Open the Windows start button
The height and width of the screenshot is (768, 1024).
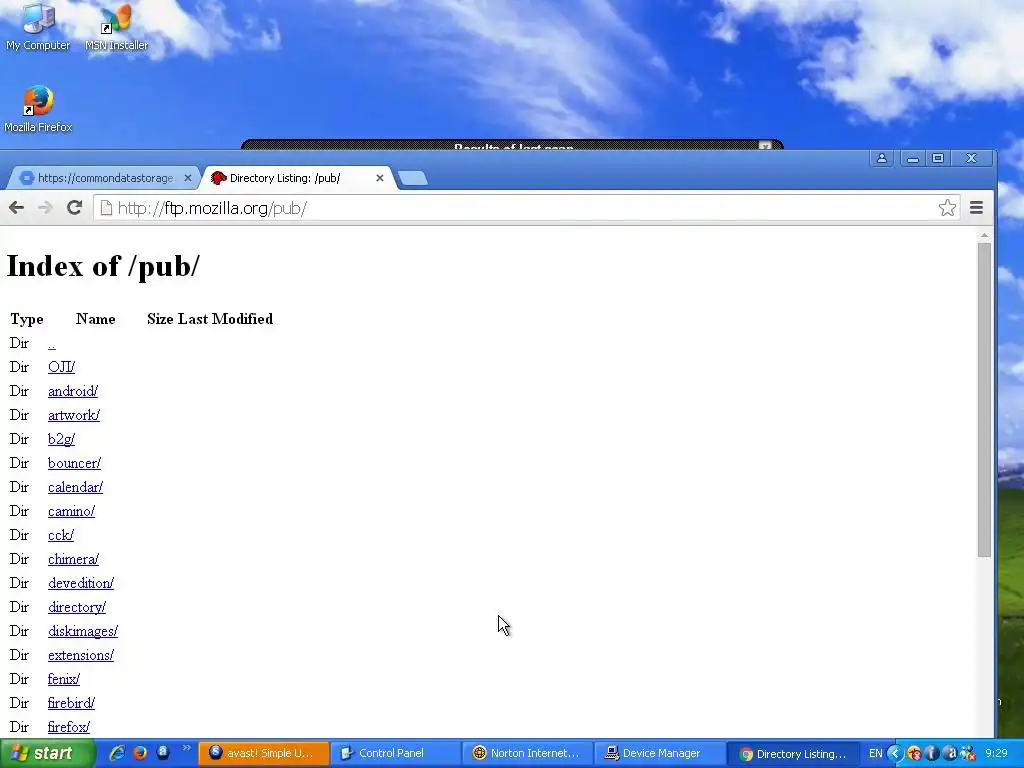point(47,753)
